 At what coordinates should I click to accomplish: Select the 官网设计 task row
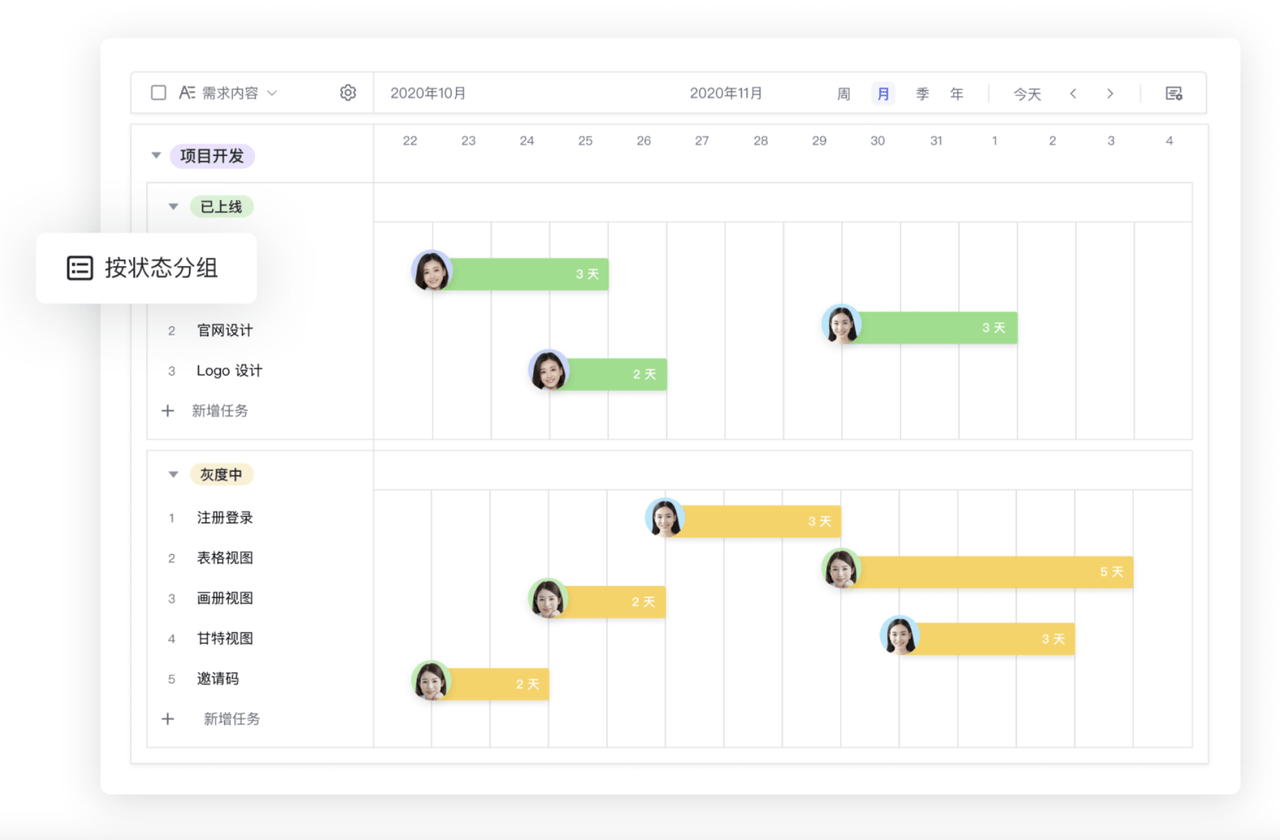(225, 330)
